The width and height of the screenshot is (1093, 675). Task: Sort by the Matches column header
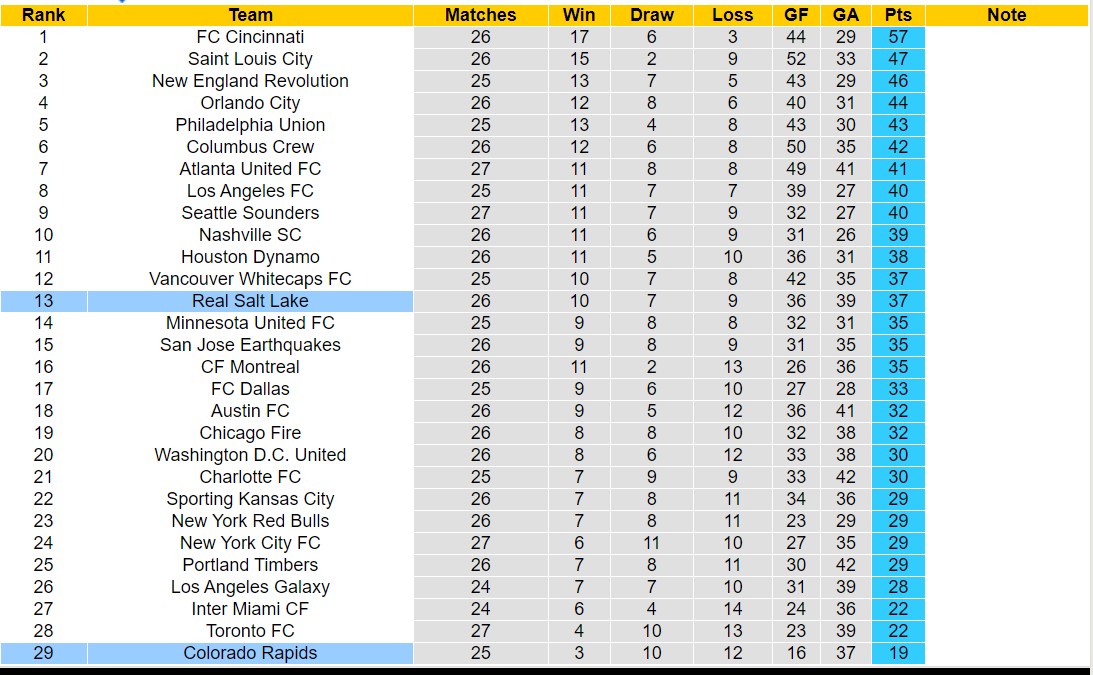click(x=480, y=15)
